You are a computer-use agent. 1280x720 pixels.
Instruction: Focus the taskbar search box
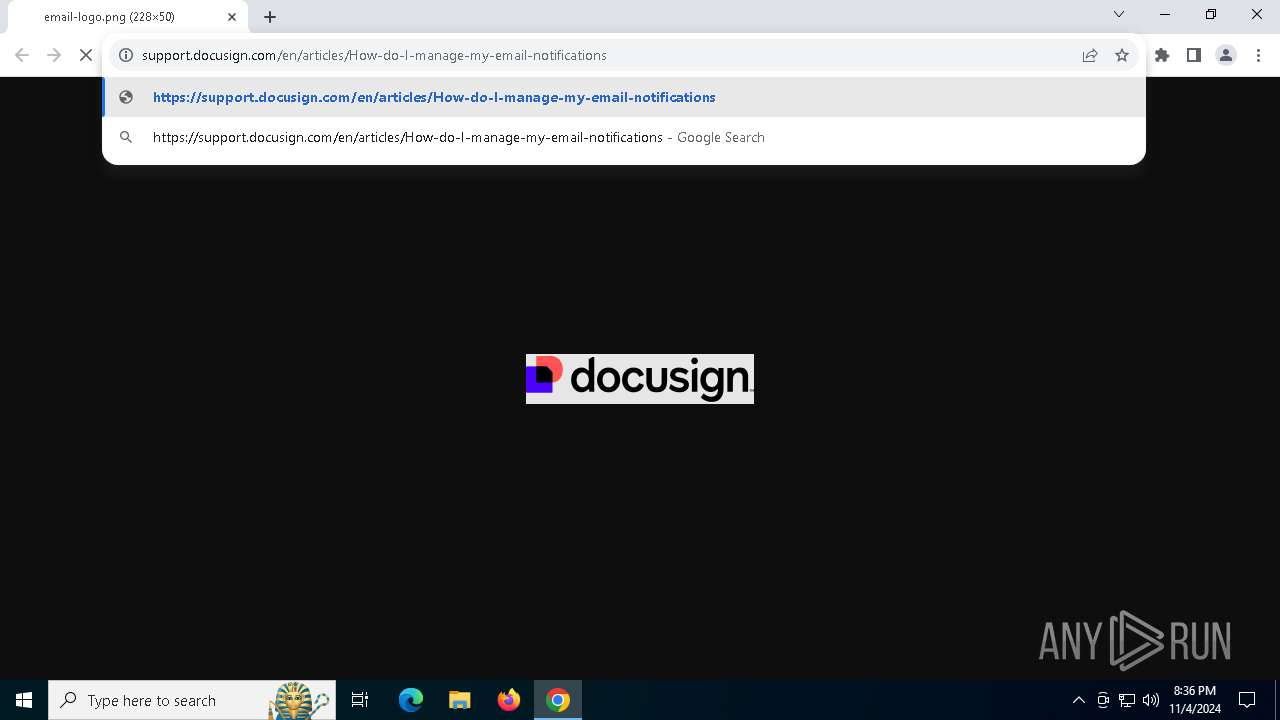192,700
